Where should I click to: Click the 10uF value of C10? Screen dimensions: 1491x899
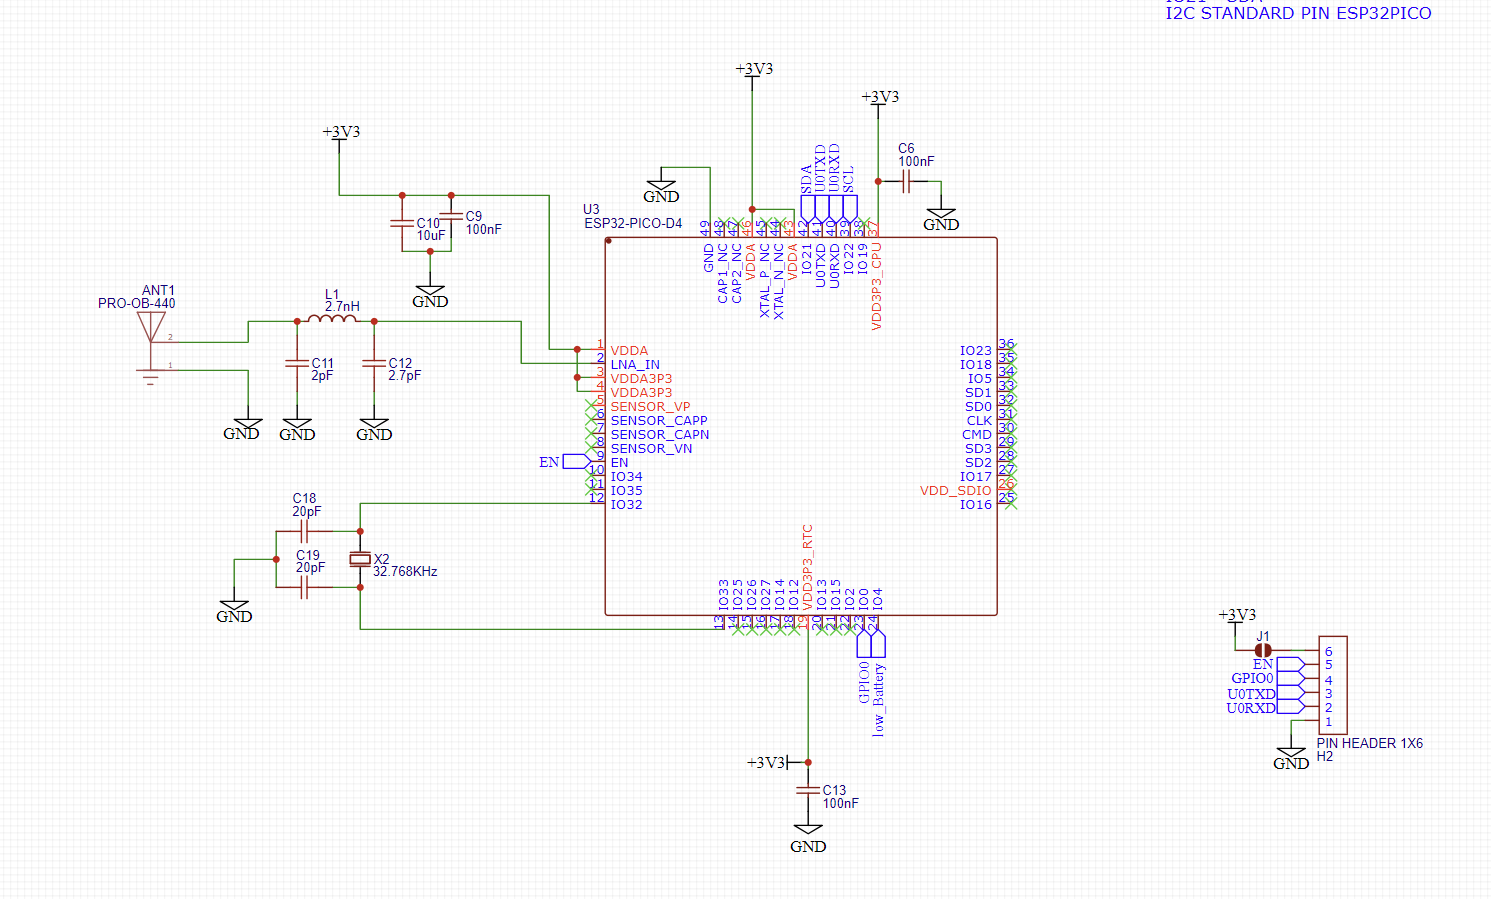tap(431, 236)
